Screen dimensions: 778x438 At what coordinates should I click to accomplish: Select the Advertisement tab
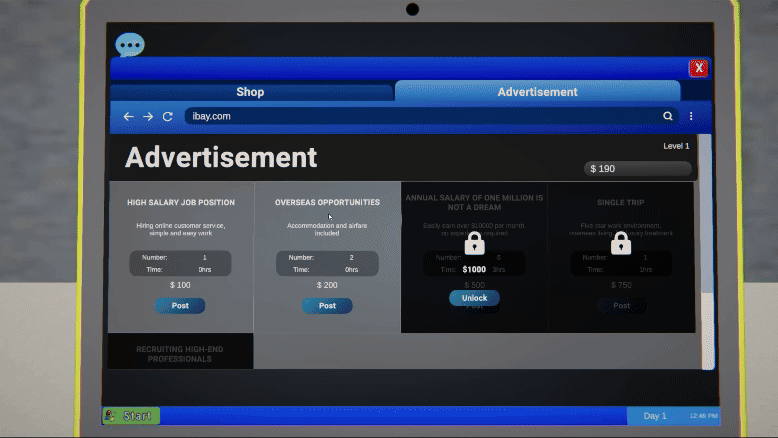537,92
